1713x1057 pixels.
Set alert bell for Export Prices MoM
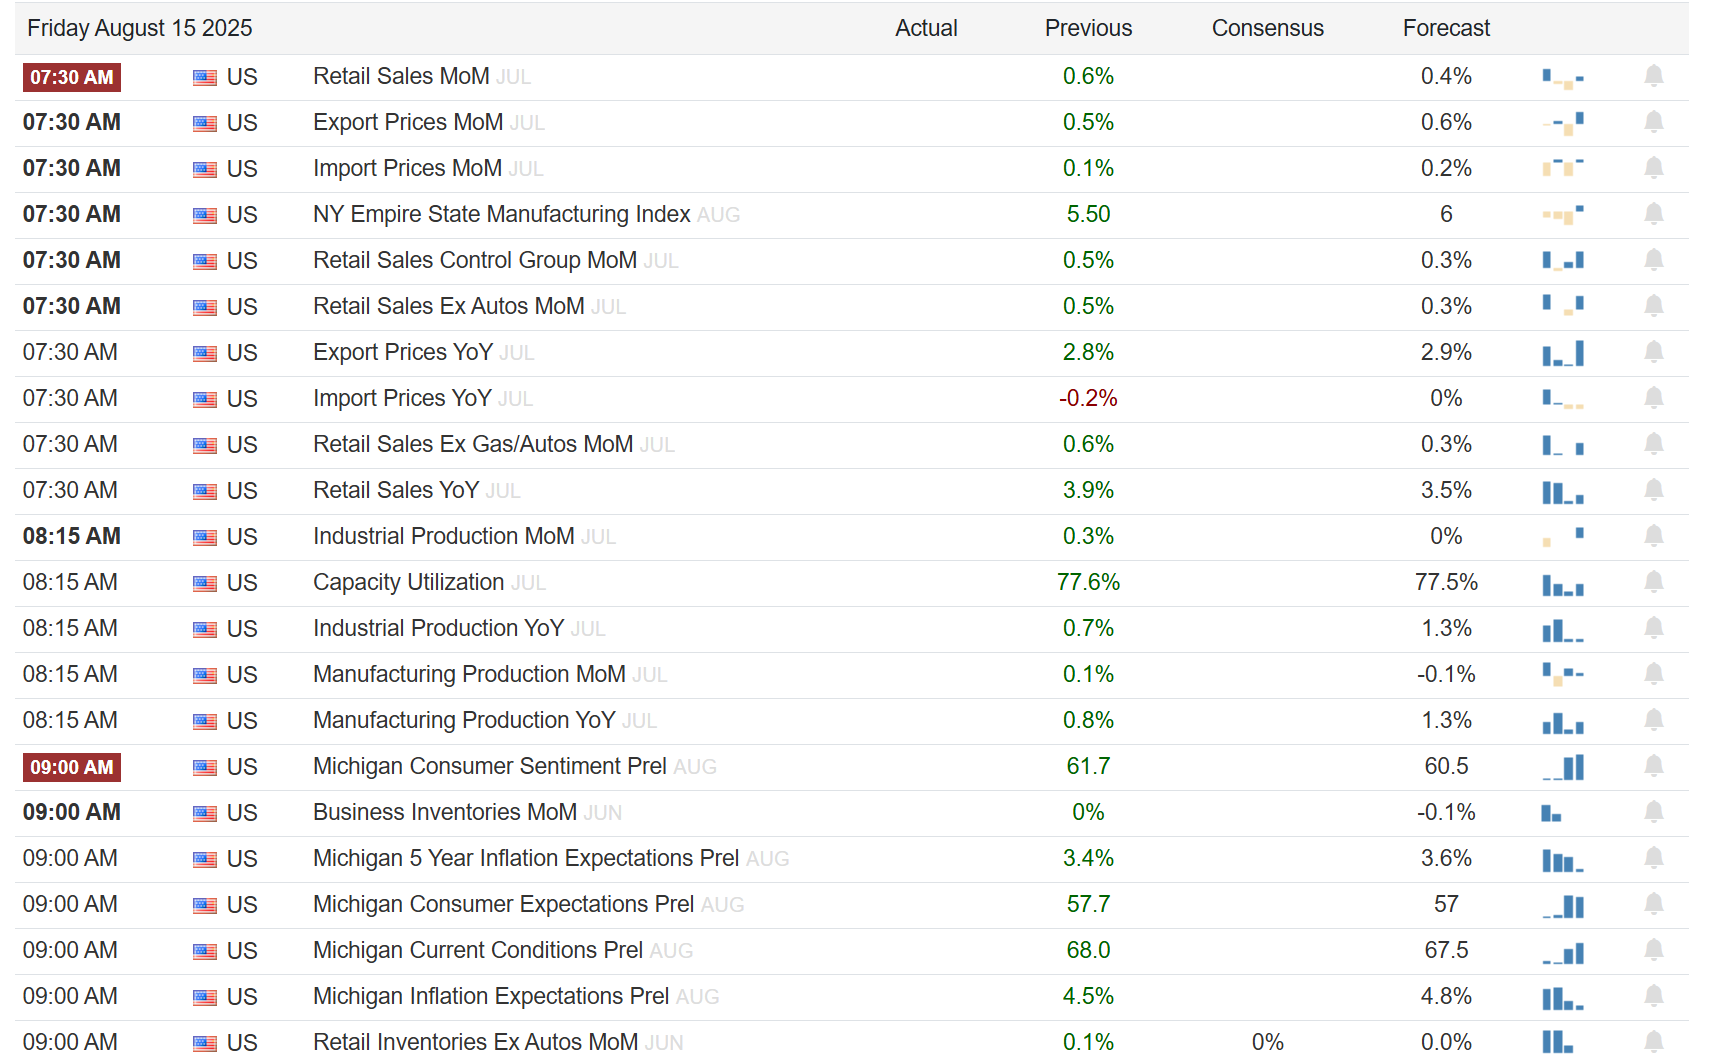1653,122
